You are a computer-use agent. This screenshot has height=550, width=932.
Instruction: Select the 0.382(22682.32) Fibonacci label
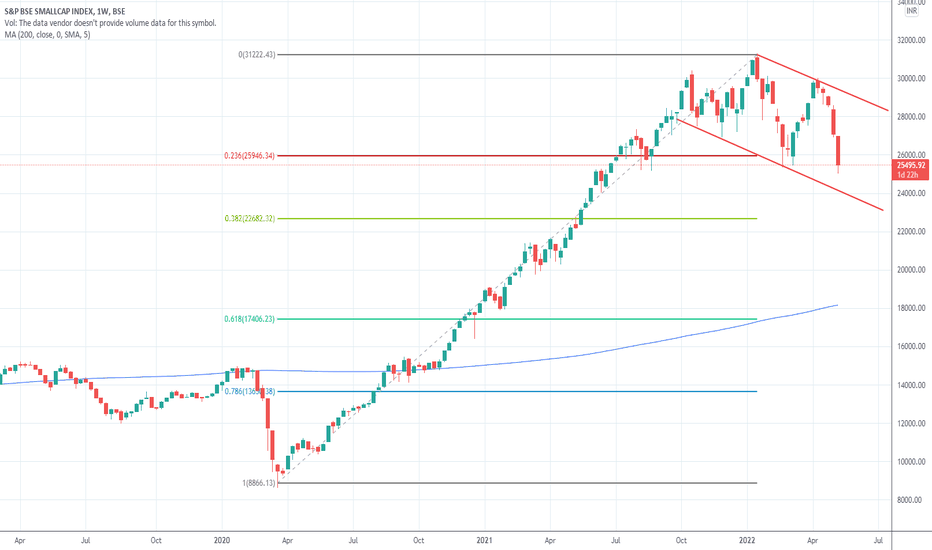coord(250,218)
